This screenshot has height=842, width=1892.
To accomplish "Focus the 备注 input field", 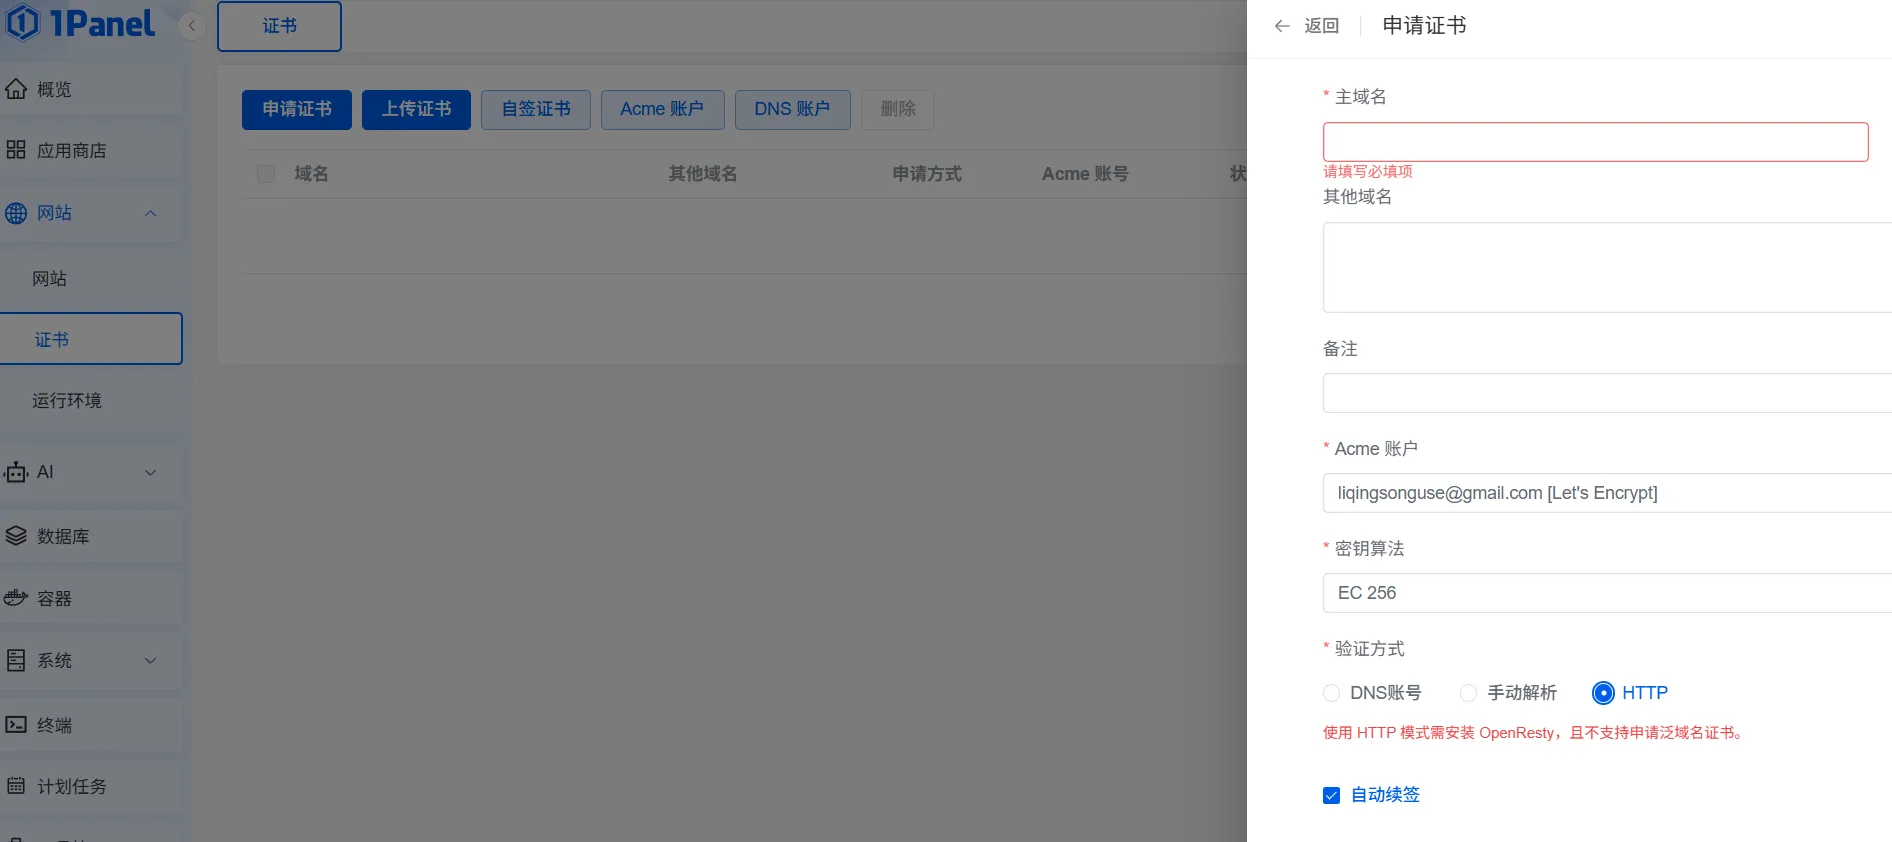I will 1607,393.
